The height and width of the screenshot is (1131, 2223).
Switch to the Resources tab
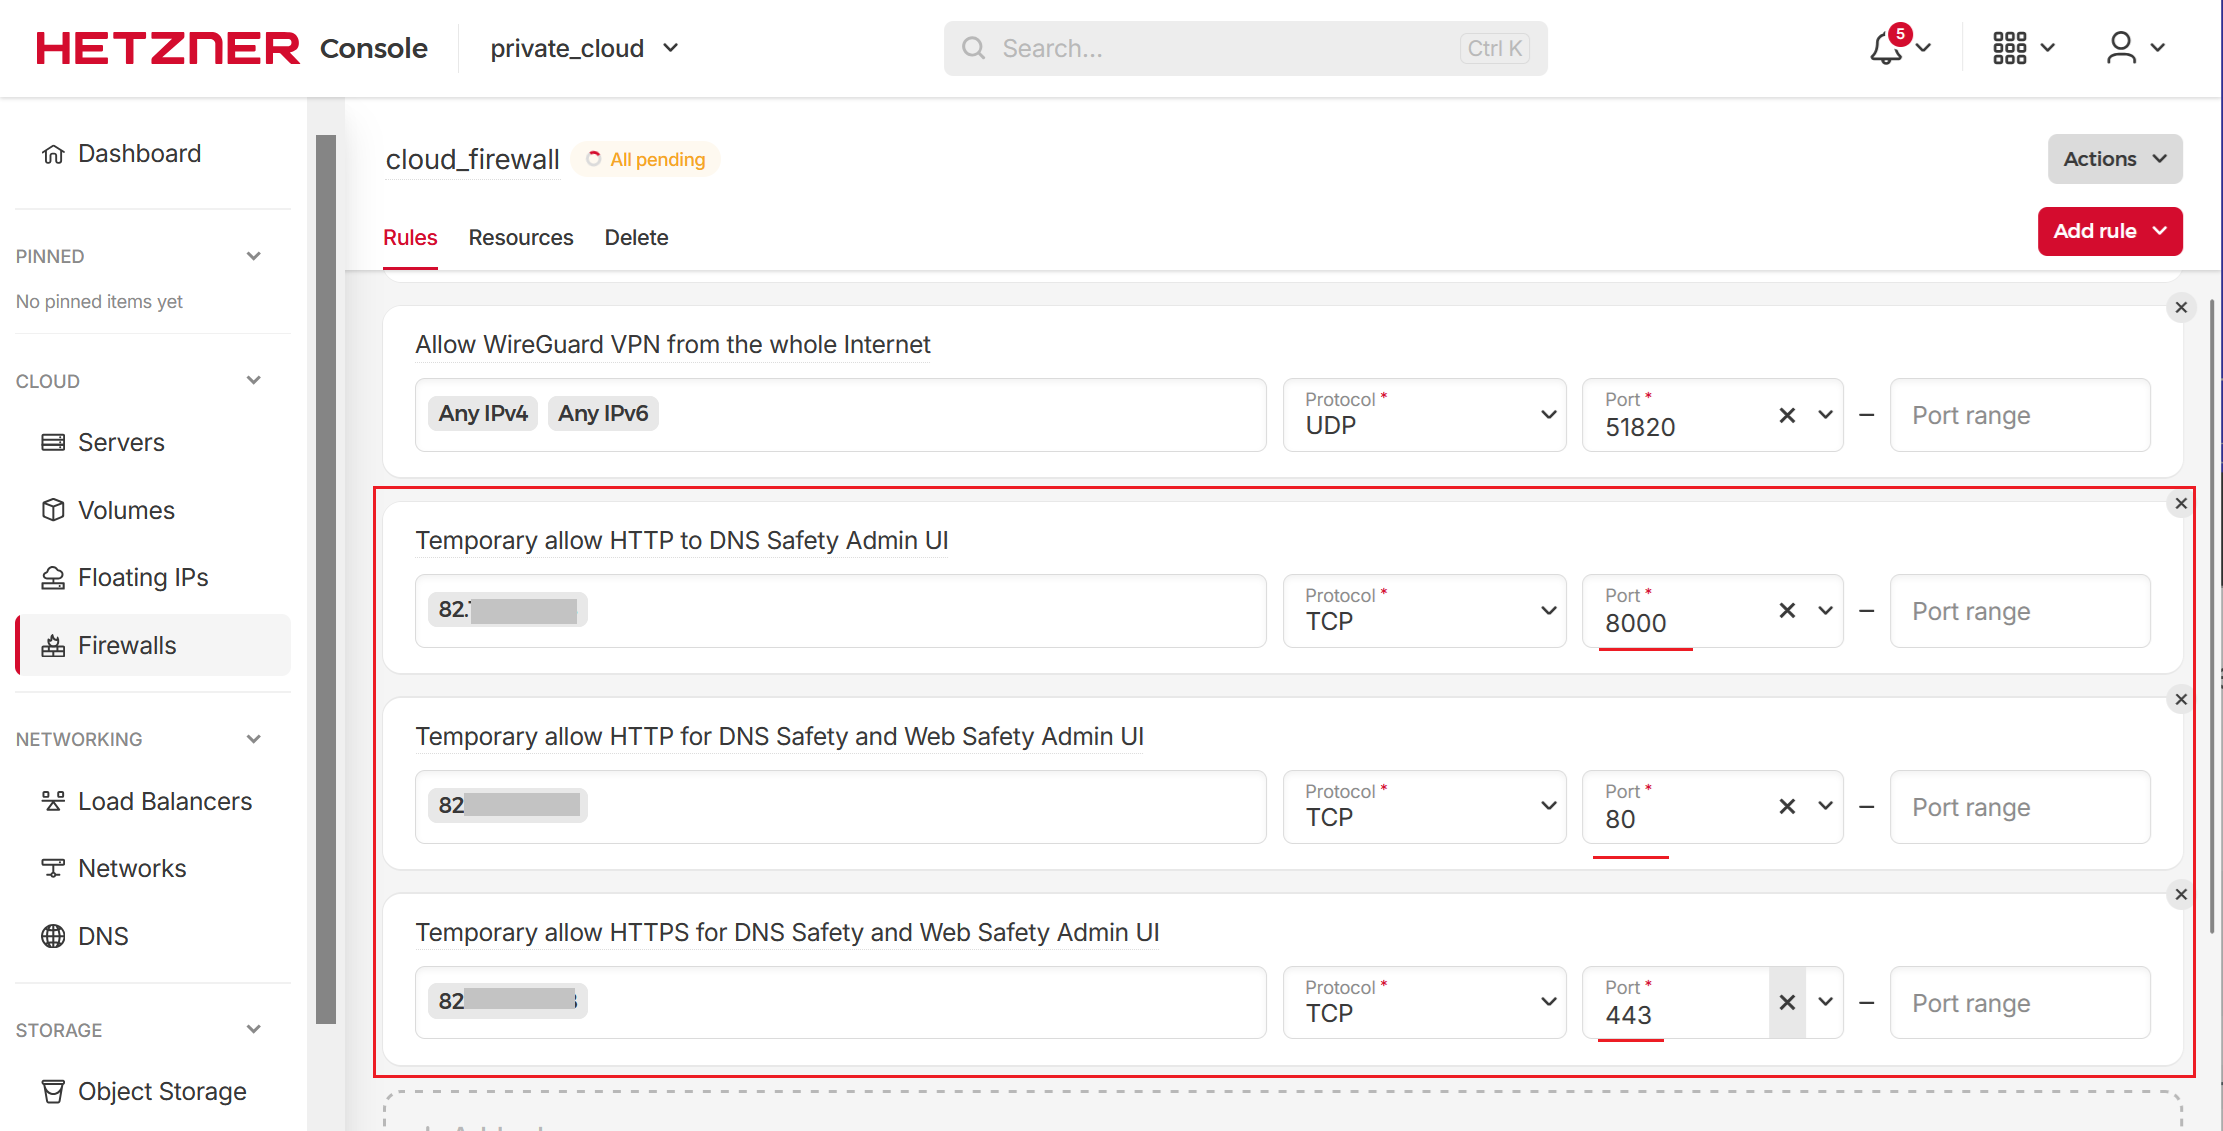(521, 238)
